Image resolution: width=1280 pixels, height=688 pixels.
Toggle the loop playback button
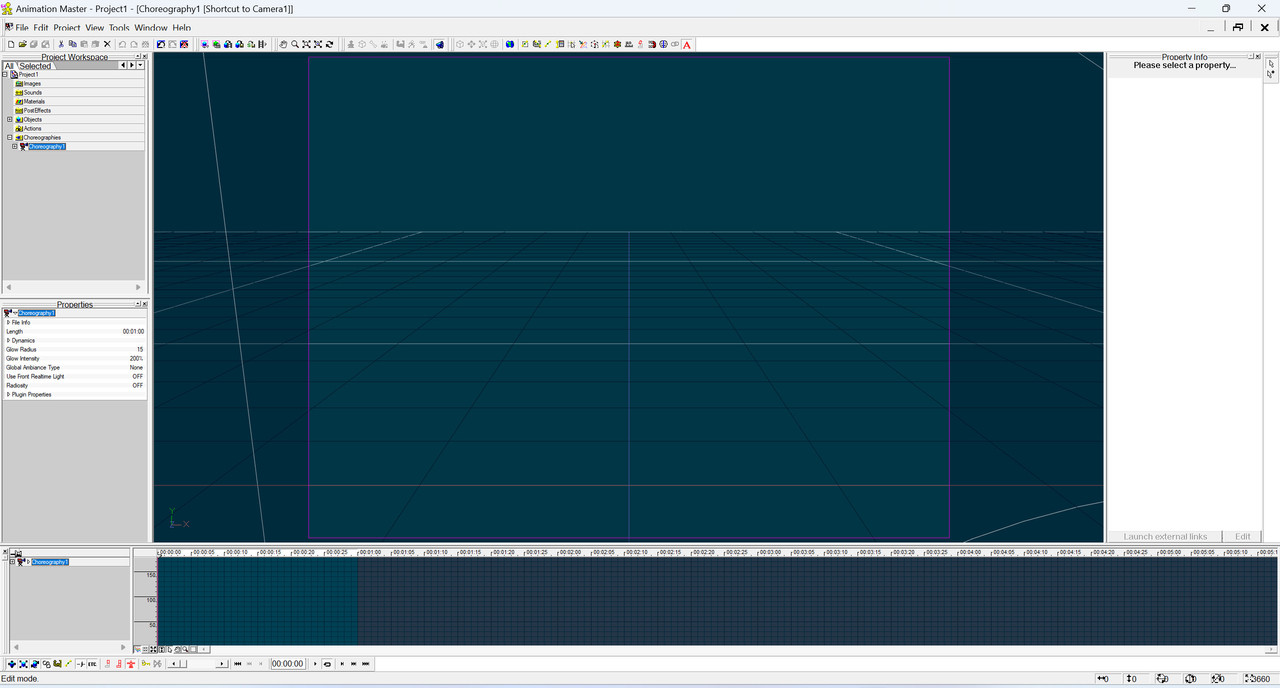click(327, 664)
